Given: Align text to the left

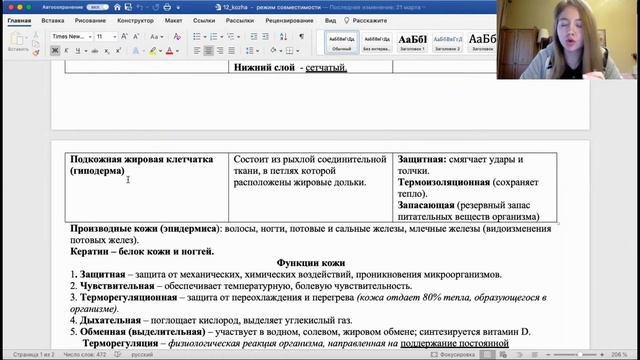Looking at the screenshot, I should (197, 51).
